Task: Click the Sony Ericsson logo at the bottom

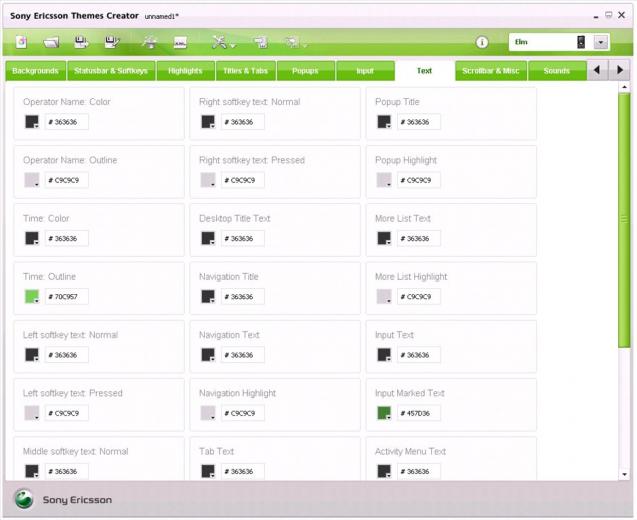Action: (24, 499)
